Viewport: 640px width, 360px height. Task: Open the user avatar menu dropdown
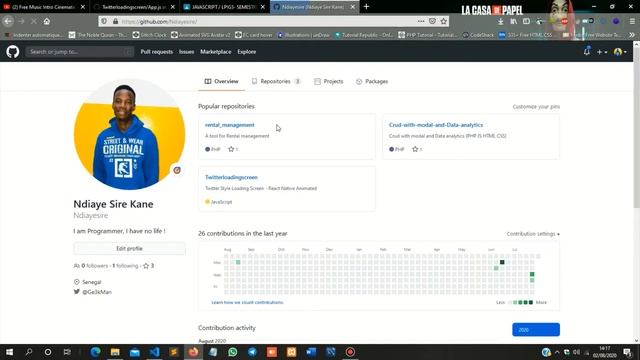tap(620, 52)
